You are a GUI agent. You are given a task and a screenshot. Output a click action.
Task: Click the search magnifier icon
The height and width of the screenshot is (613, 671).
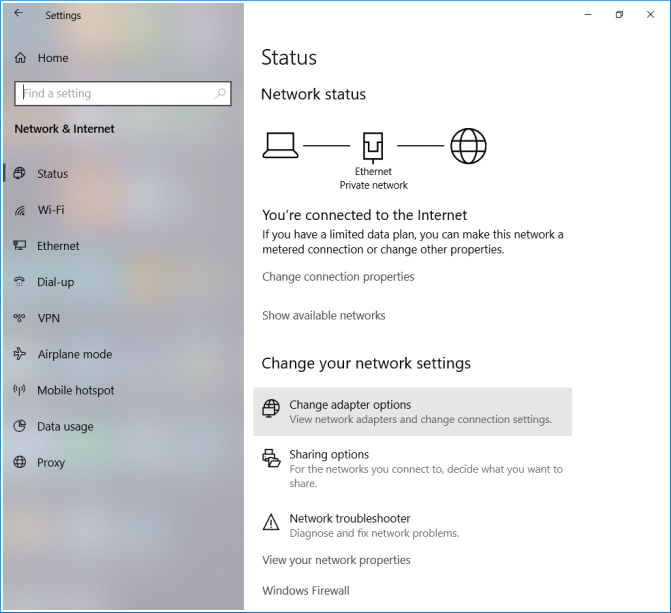click(x=220, y=93)
